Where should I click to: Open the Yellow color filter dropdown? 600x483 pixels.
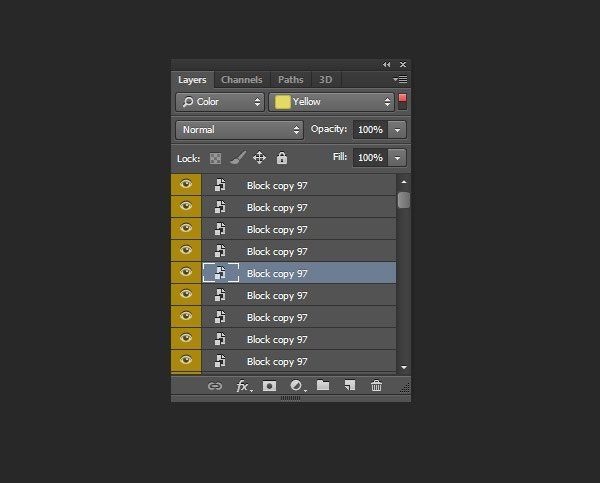(x=331, y=102)
